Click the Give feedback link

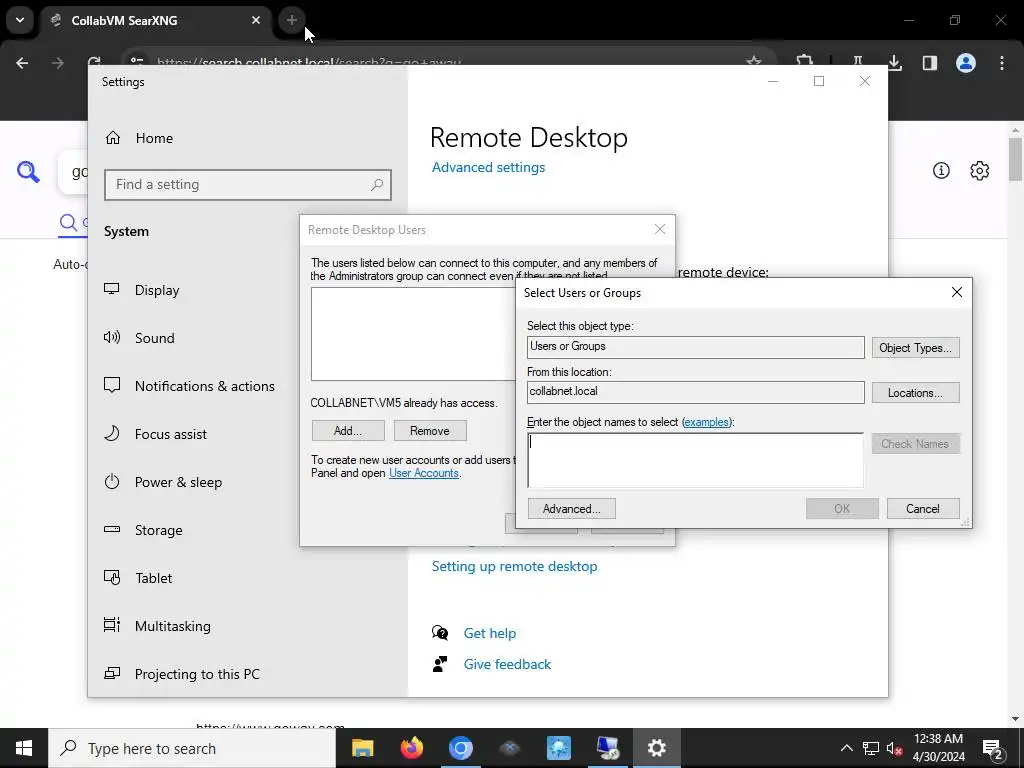tap(507, 664)
